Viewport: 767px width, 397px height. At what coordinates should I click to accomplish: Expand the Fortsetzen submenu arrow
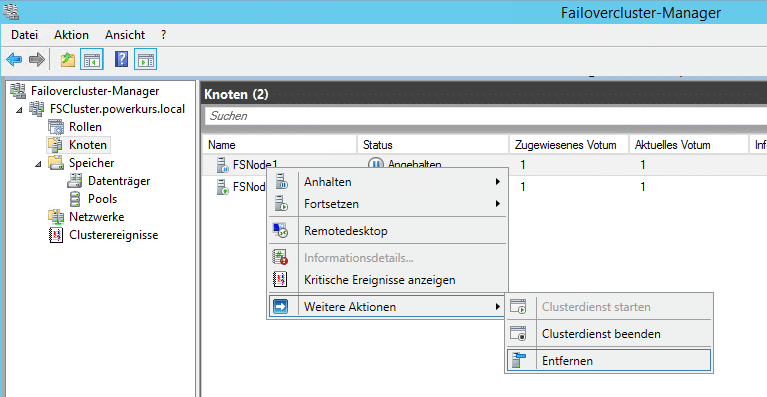point(497,203)
